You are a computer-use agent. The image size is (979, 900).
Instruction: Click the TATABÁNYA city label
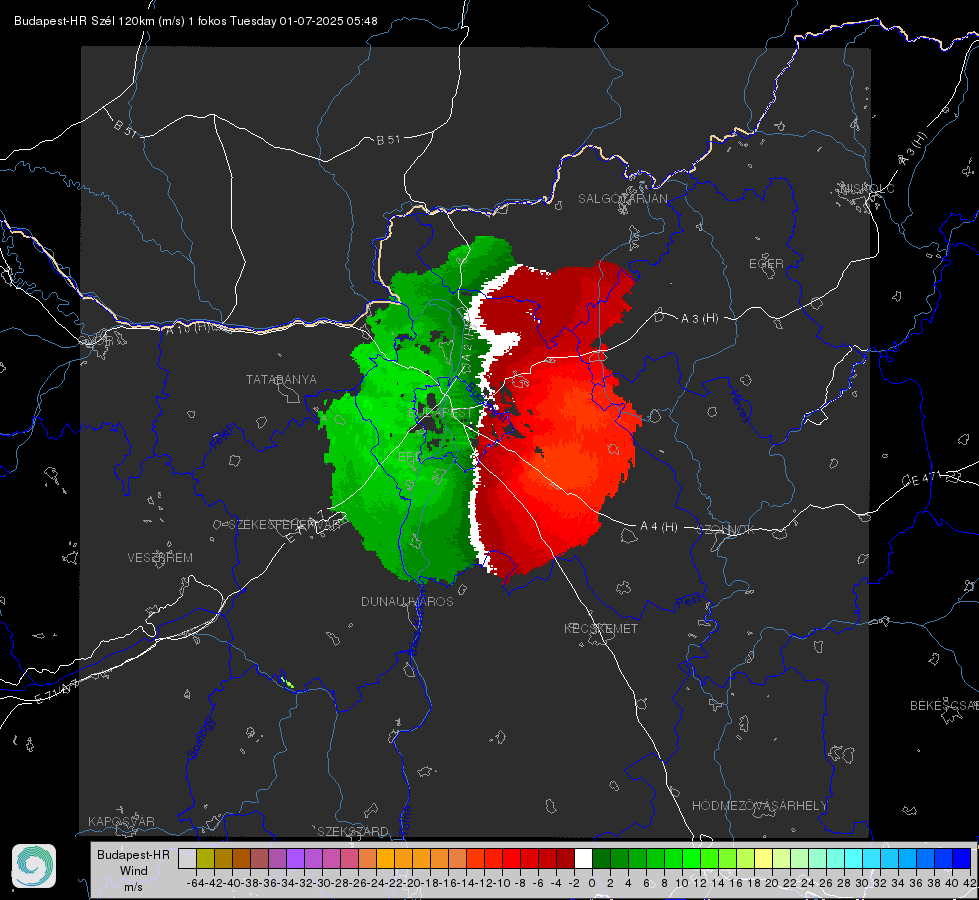tap(281, 380)
